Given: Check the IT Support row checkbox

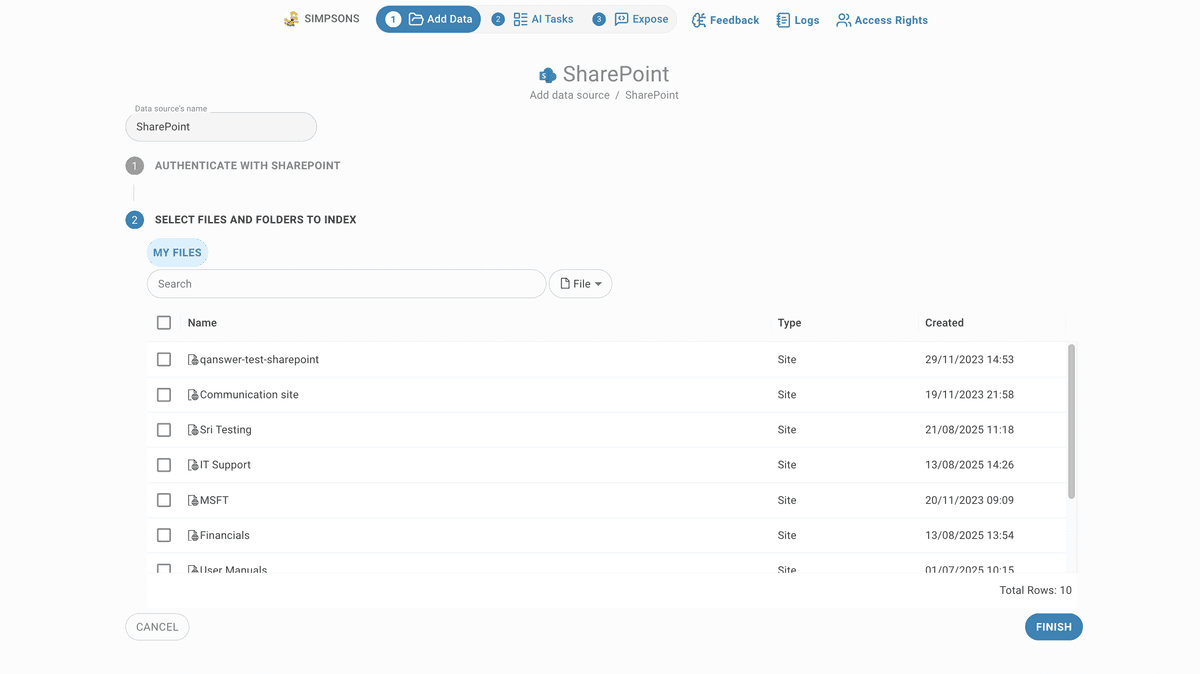Looking at the screenshot, I should click(164, 465).
